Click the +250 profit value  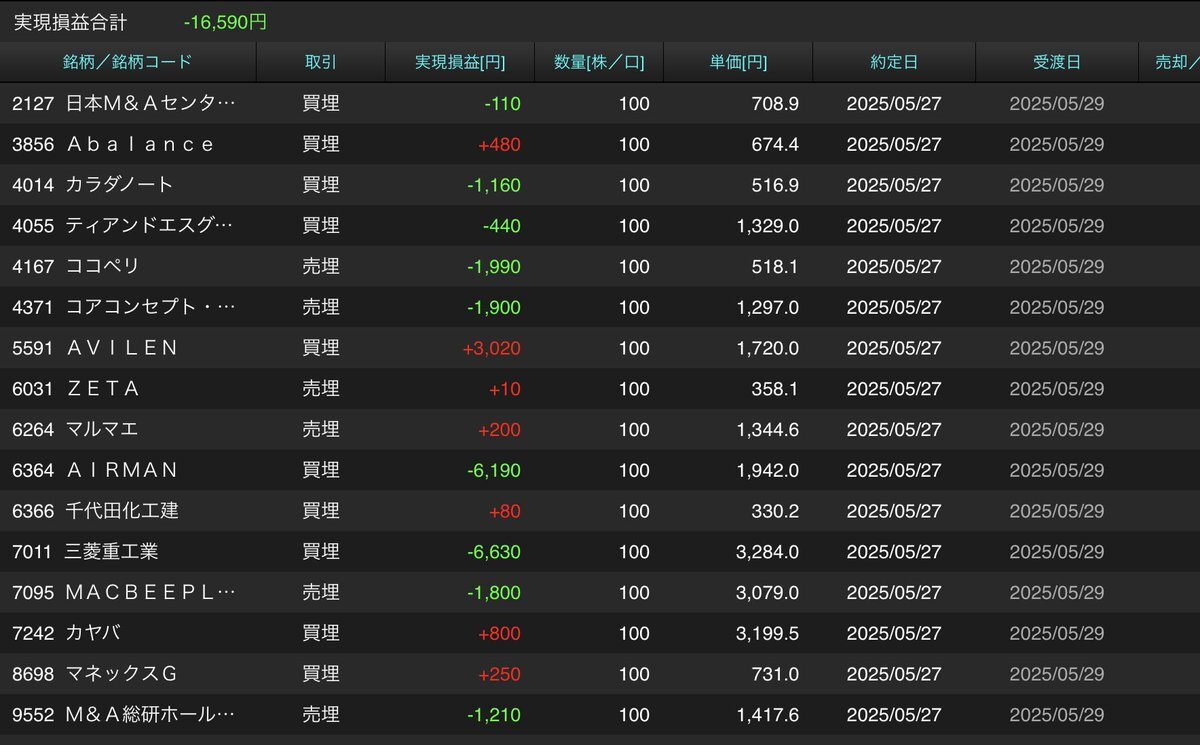point(499,674)
